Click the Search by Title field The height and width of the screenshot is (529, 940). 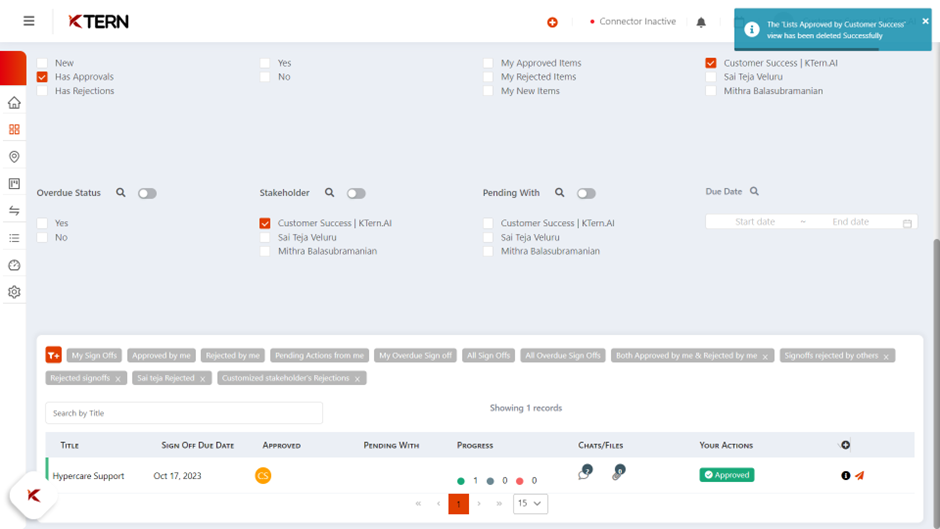click(x=184, y=413)
